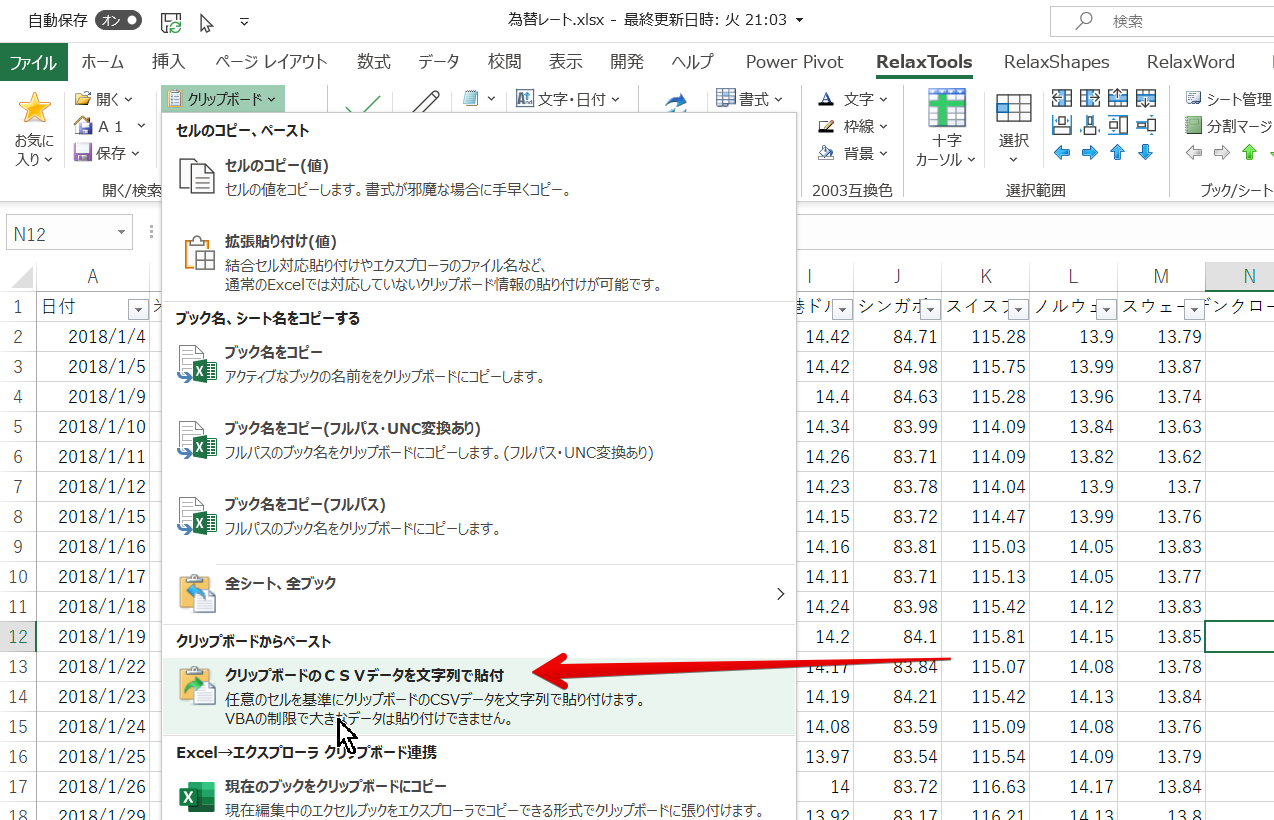Collapse the クリップボード dropdown button
Screen dimensions: 1274x820
click(222, 99)
